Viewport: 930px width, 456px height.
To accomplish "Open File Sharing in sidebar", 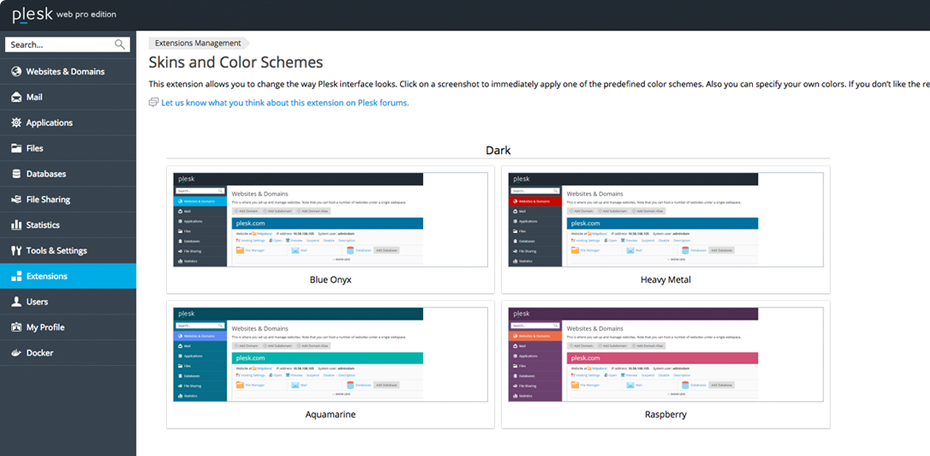I will (x=68, y=200).
